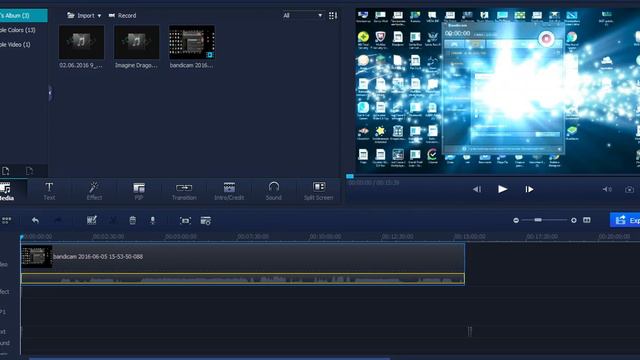
Task: Open the Effect tab
Action: pyautogui.click(x=94, y=191)
